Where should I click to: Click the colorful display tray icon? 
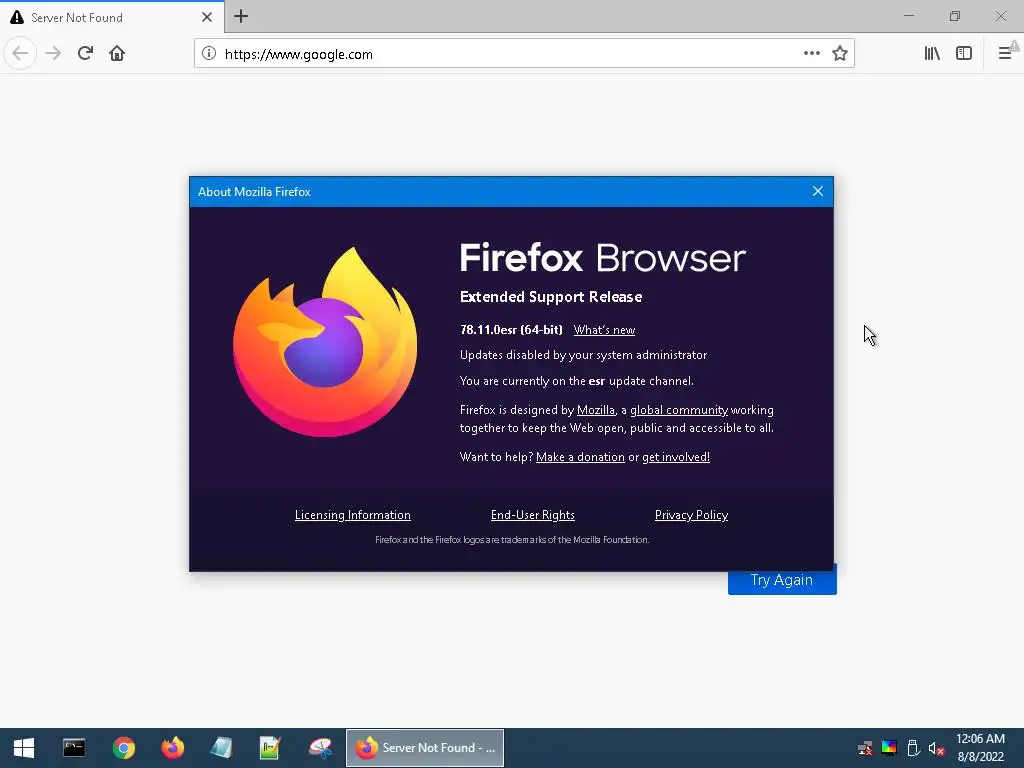tap(889, 748)
